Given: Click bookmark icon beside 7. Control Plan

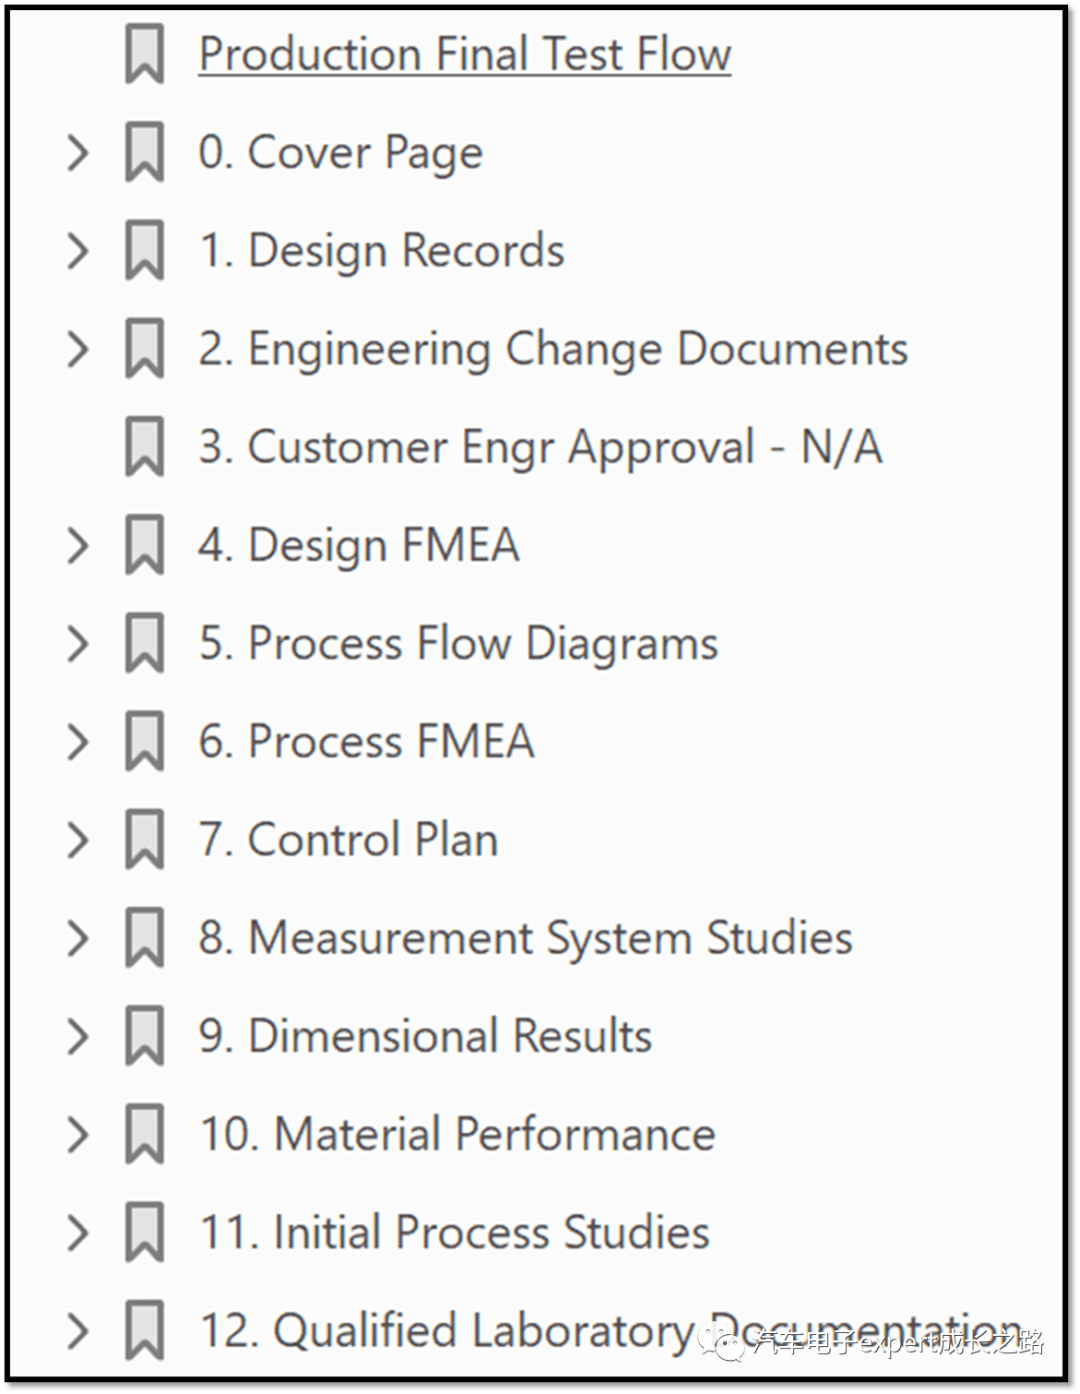Looking at the screenshot, I should (x=144, y=840).
